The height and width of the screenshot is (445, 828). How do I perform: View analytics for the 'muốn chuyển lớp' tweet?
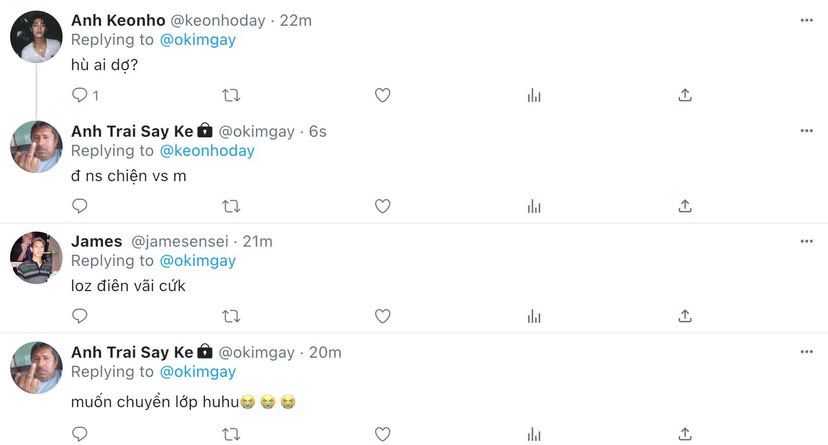pyautogui.click(x=534, y=434)
